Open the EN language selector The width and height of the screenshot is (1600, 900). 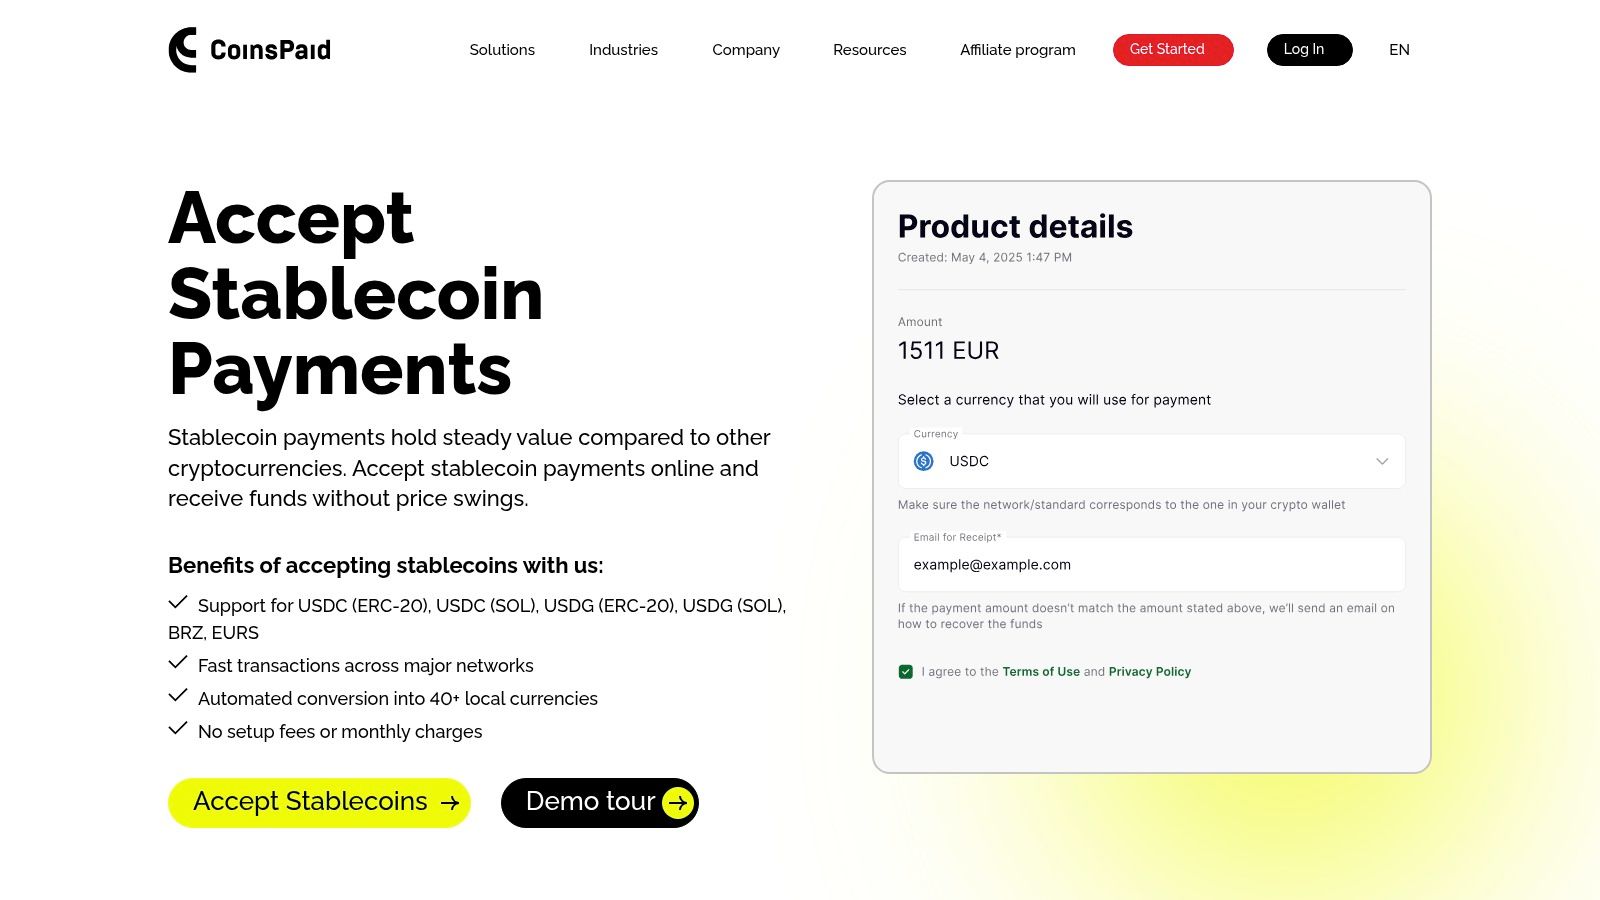tap(1399, 49)
